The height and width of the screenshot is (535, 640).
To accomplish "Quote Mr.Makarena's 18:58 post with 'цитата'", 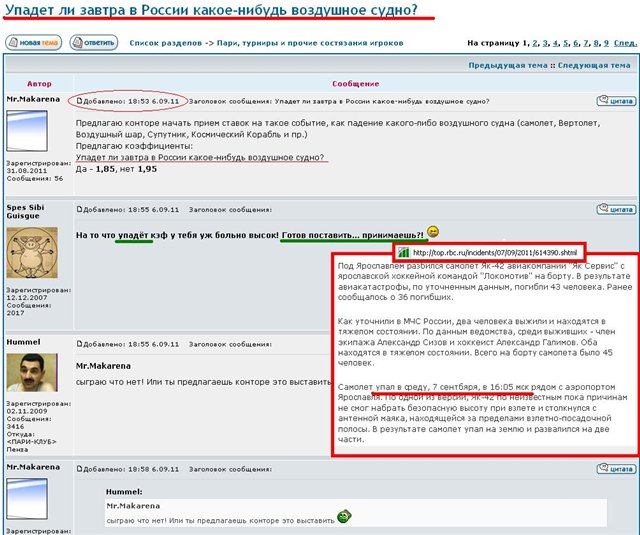I will (x=616, y=469).
